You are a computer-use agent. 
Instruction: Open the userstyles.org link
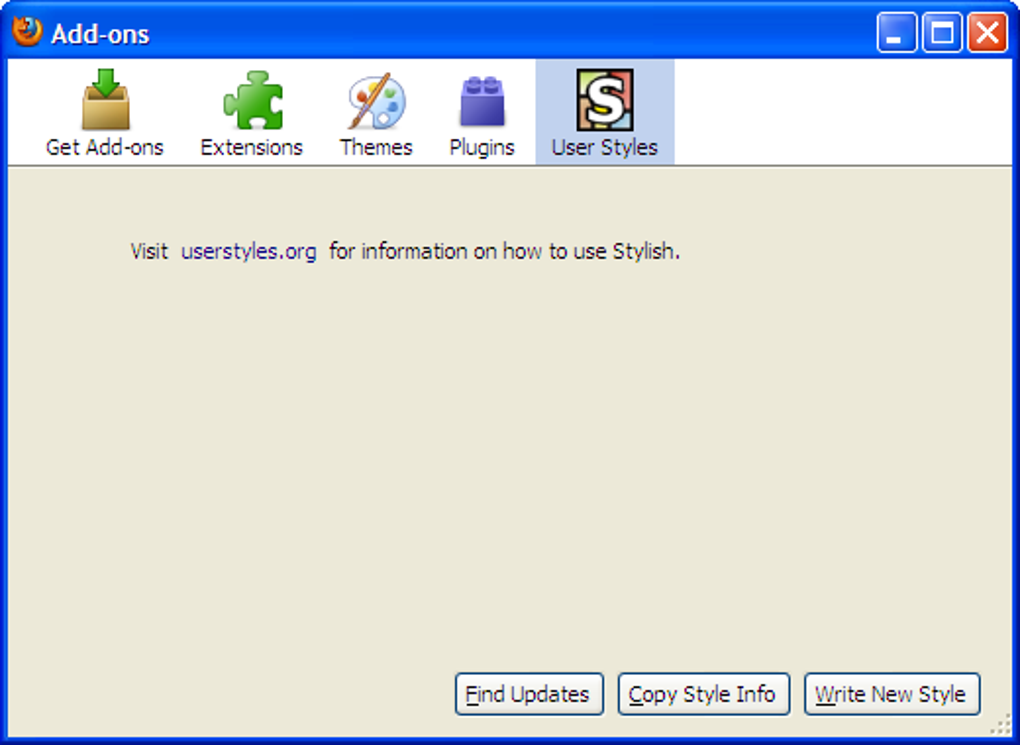coord(248,251)
